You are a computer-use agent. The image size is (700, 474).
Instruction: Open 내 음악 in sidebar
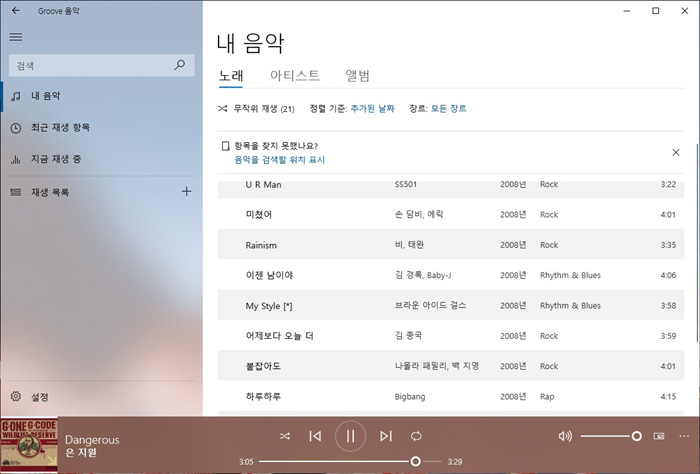pyautogui.click(x=99, y=96)
